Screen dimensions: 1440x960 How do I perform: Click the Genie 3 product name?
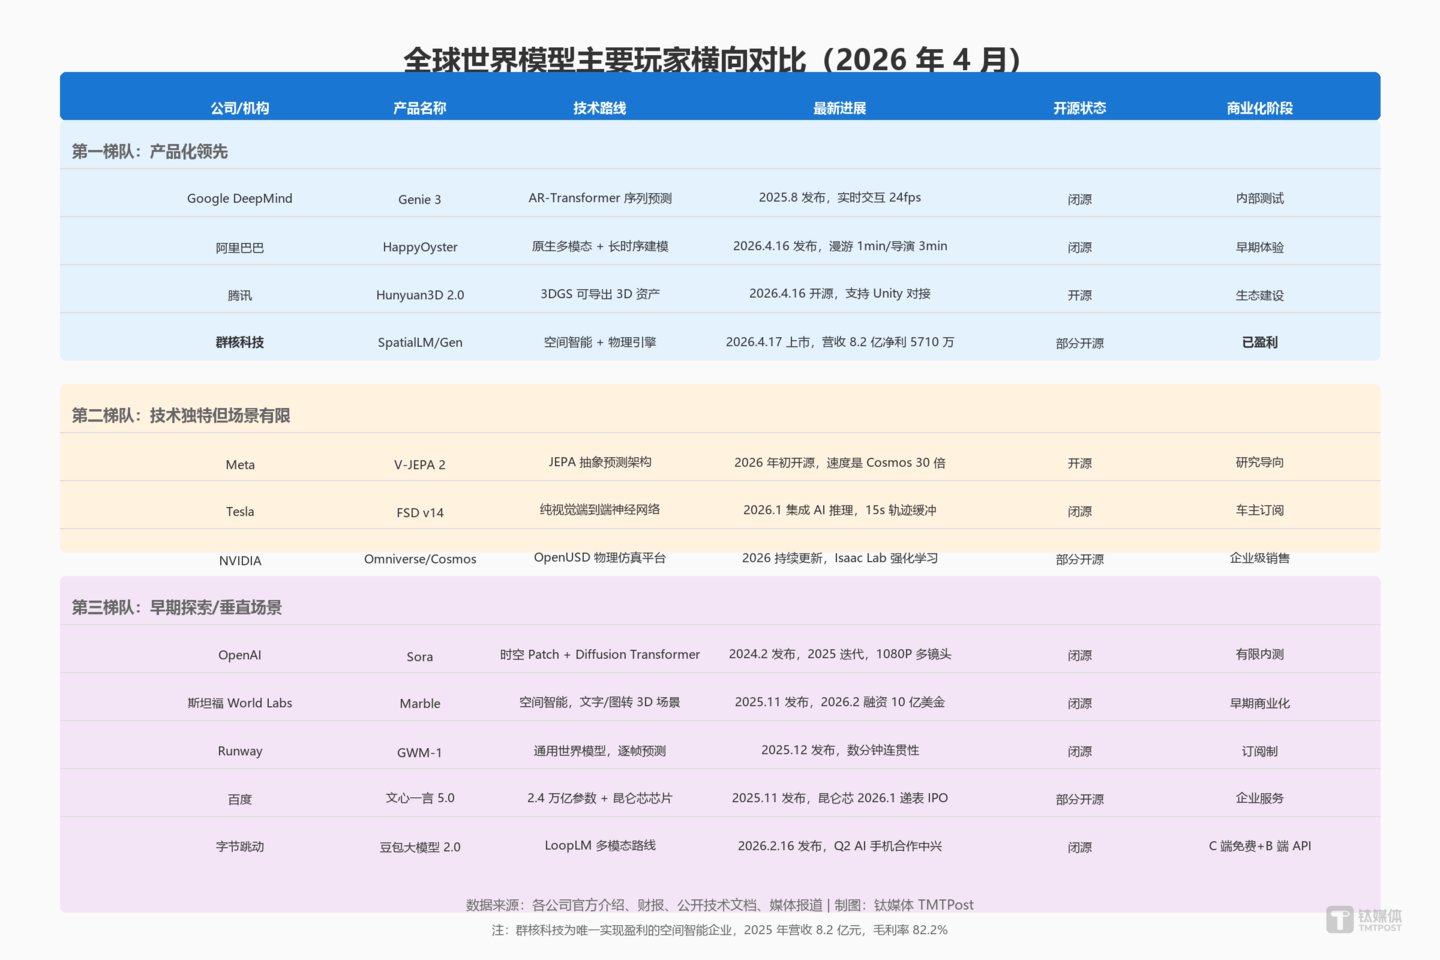(x=419, y=199)
